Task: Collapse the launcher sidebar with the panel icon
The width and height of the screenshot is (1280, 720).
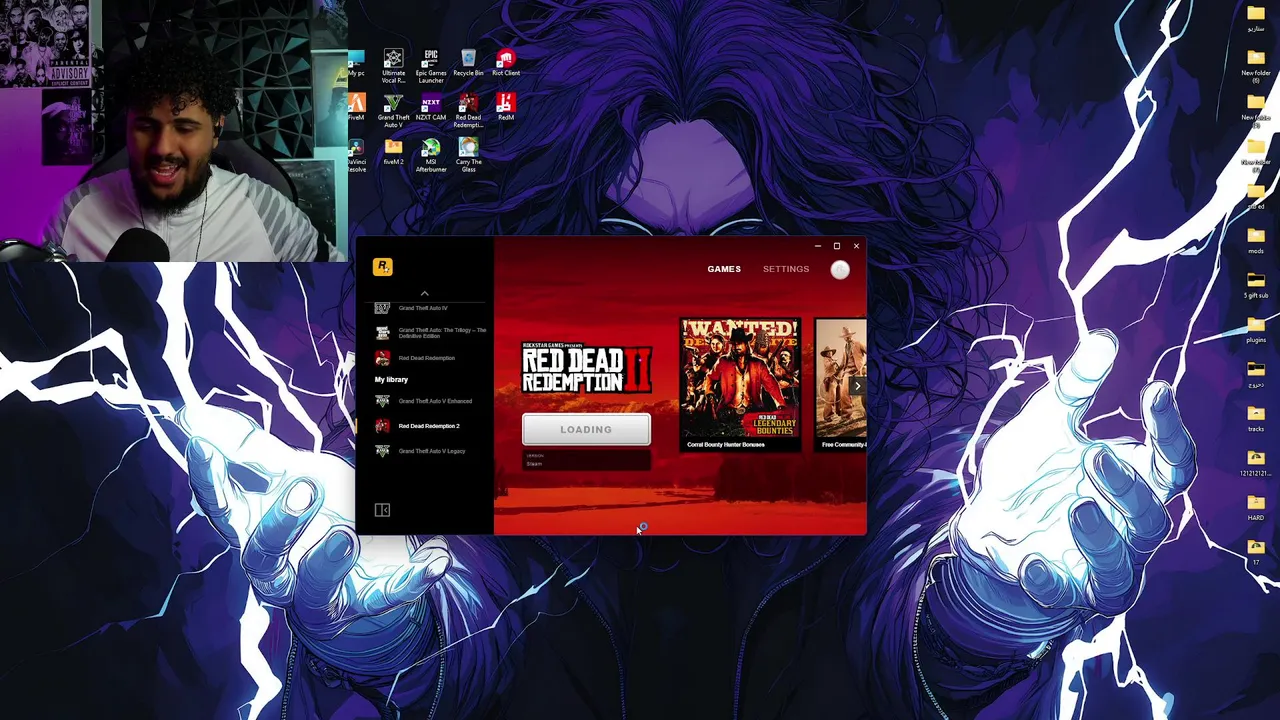Action: [382, 510]
